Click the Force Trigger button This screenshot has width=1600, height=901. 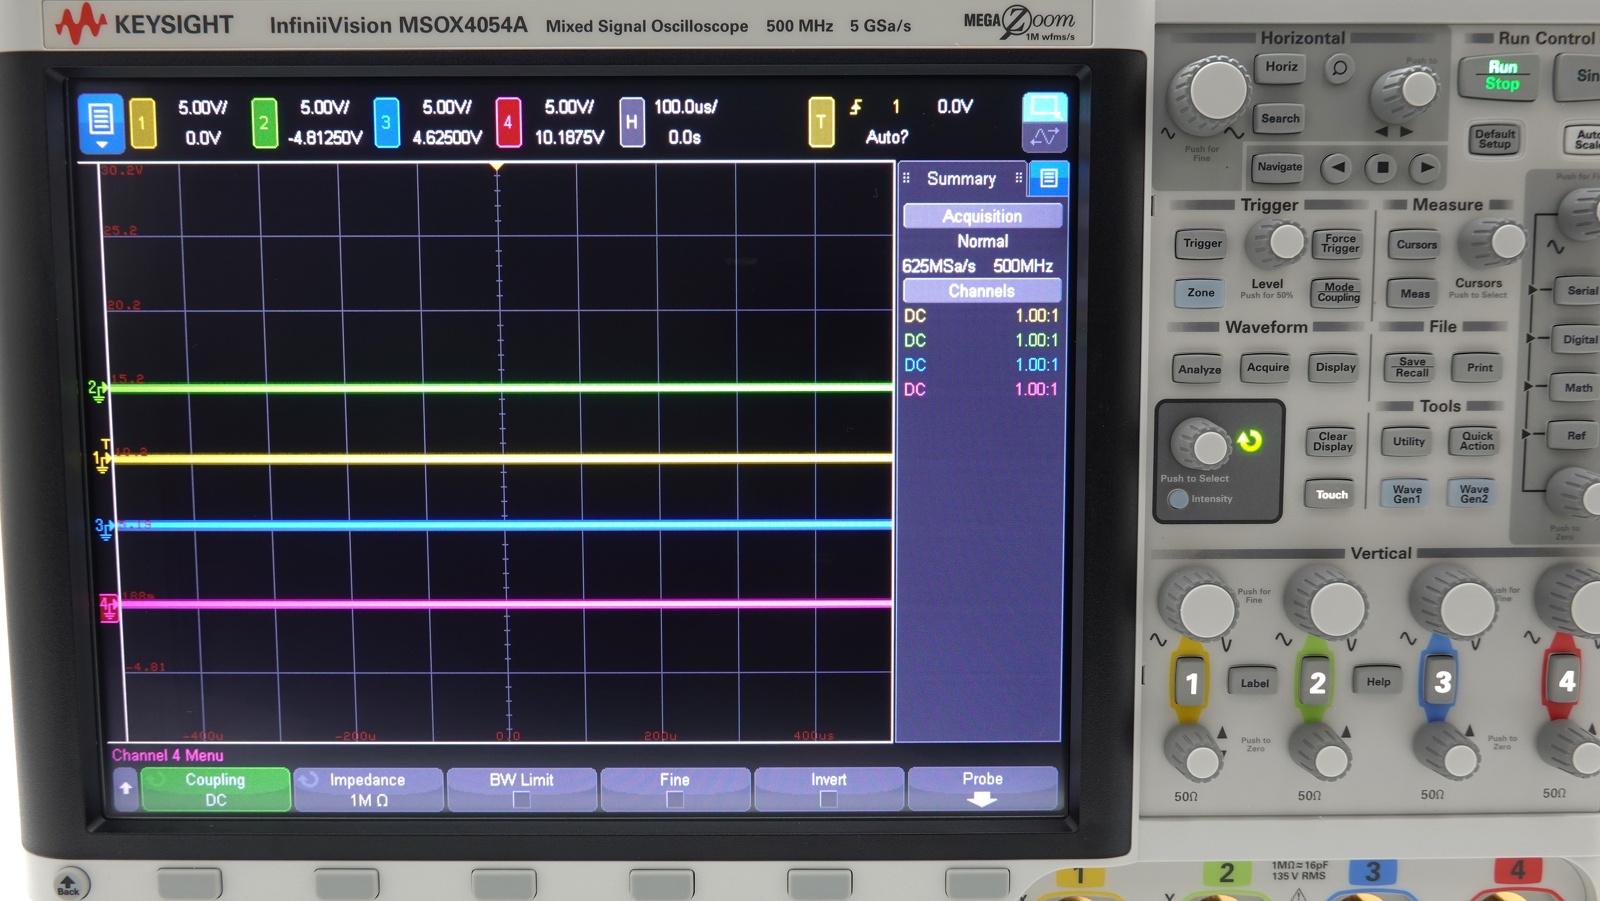(x=1340, y=243)
